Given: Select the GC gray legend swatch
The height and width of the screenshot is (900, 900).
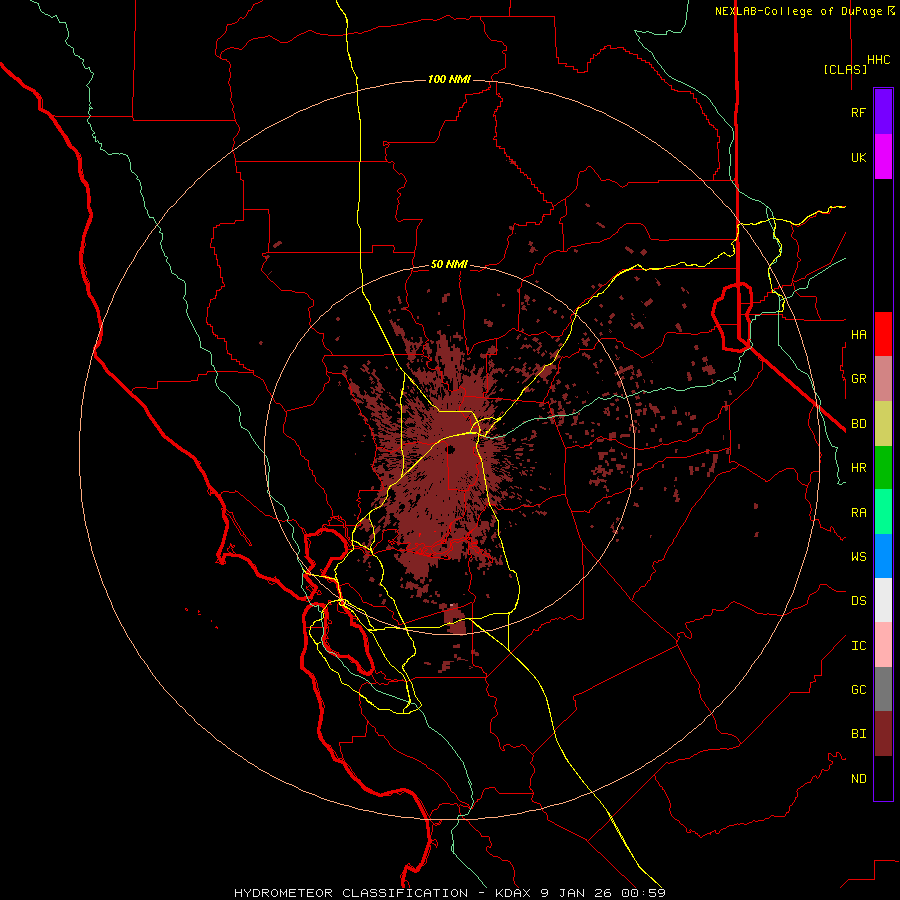Looking at the screenshot, I should click(x=883, y=689).
